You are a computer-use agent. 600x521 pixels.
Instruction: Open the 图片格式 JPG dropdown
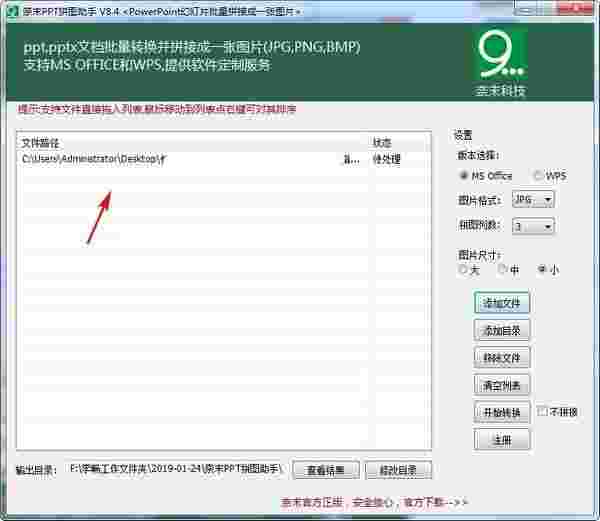pyautogui.click(x=533, y=200)
